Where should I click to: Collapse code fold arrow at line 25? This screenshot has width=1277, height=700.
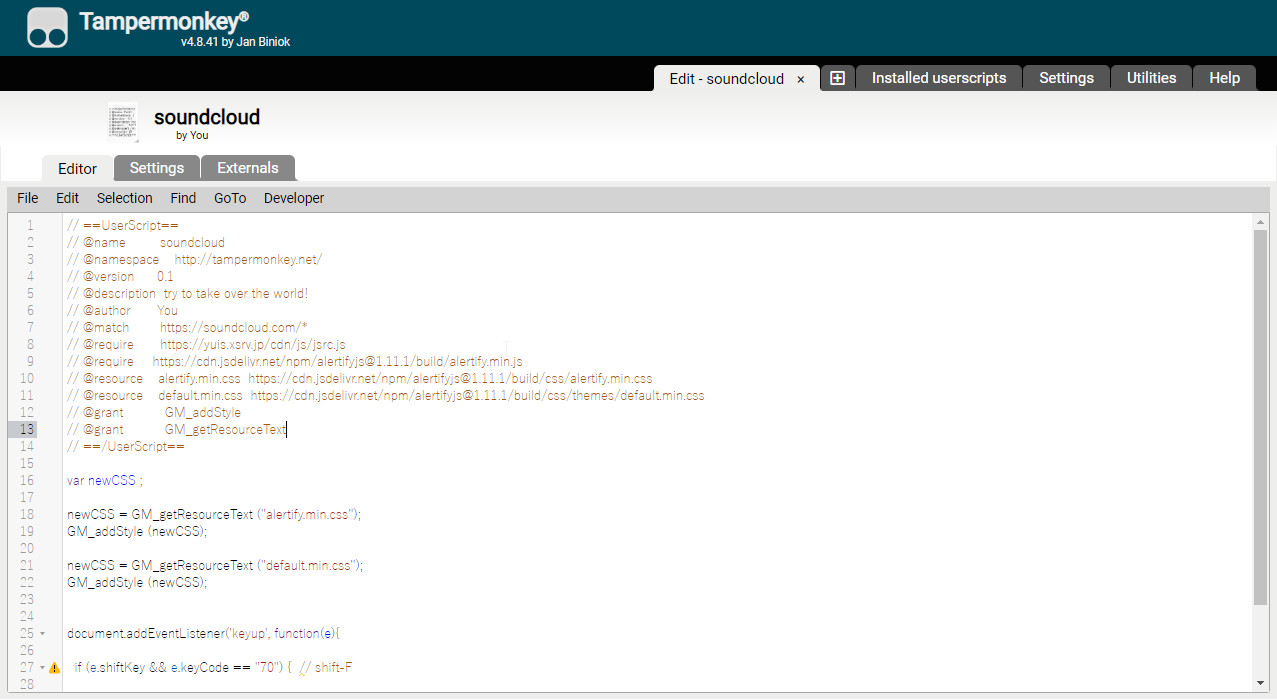click(43, 633)
